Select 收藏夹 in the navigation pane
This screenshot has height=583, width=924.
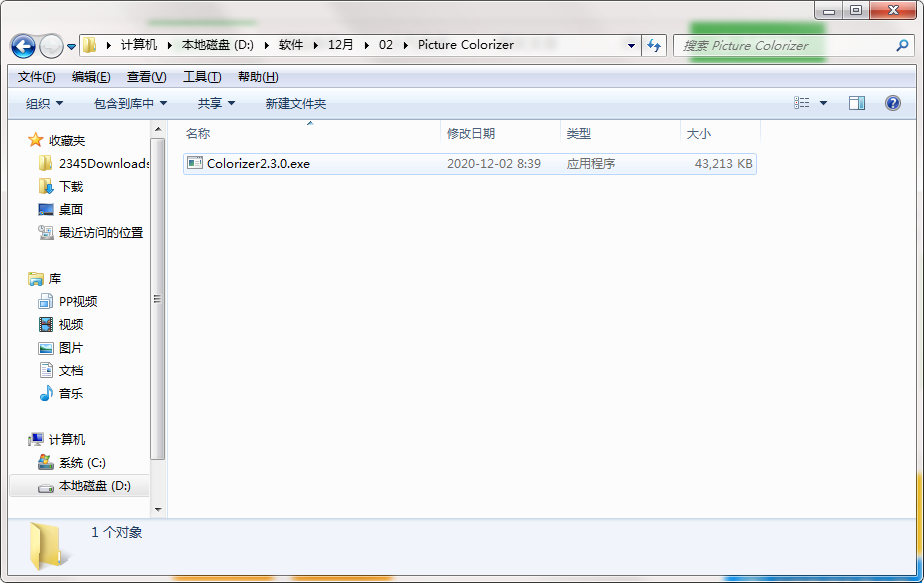pyautogui.click(x=67, y=141)
